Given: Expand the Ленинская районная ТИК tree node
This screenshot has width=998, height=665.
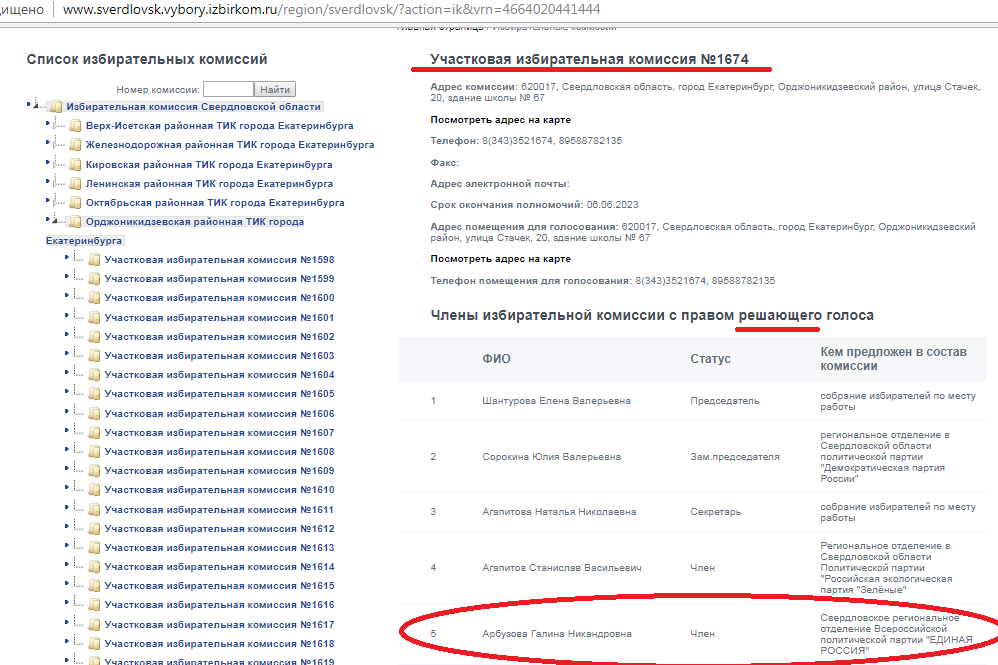Looking at the screenshot, I should [x=48, y=183].
